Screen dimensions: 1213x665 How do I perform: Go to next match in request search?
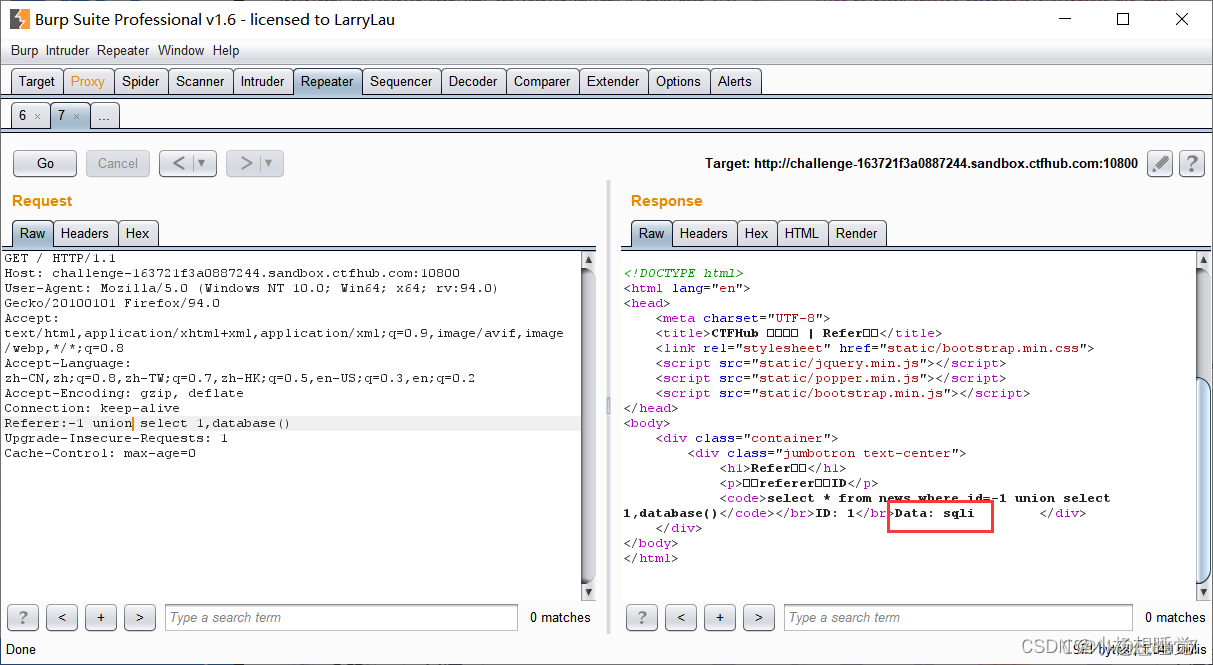pyautogui.click(x=140, y=617)
